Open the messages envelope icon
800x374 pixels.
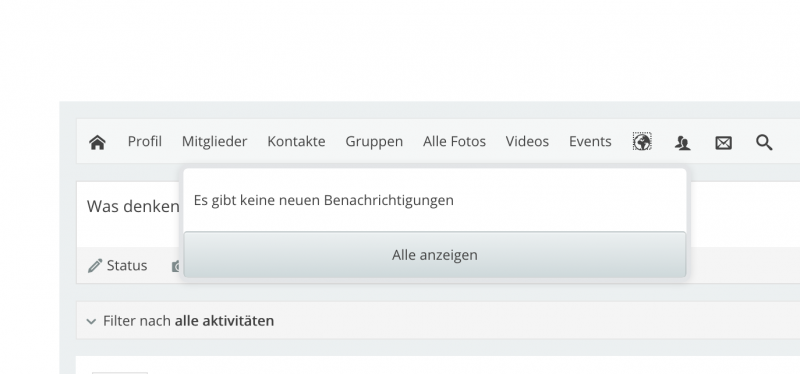[723, 143]
